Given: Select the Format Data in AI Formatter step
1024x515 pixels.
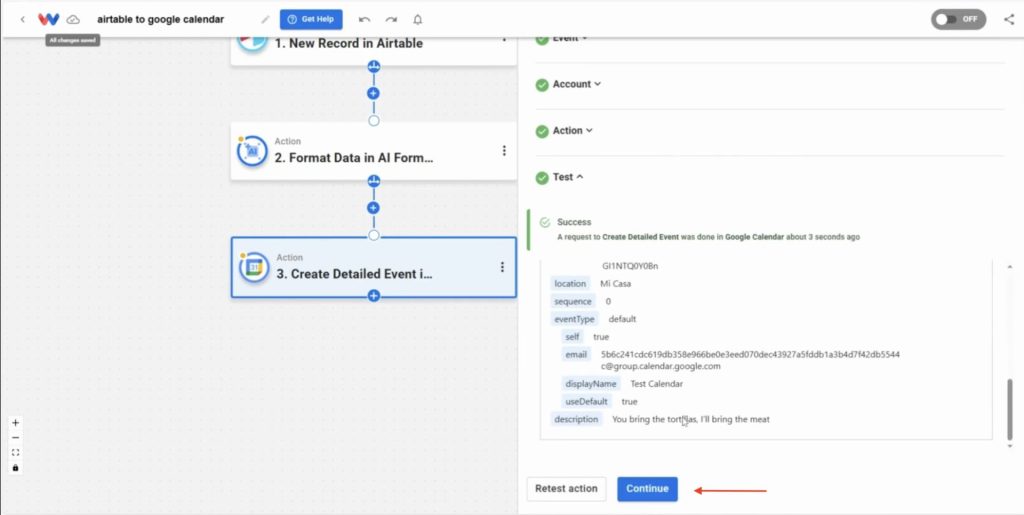Looking at the screenshot, I should pyautogui.click(x=374, y=151).
